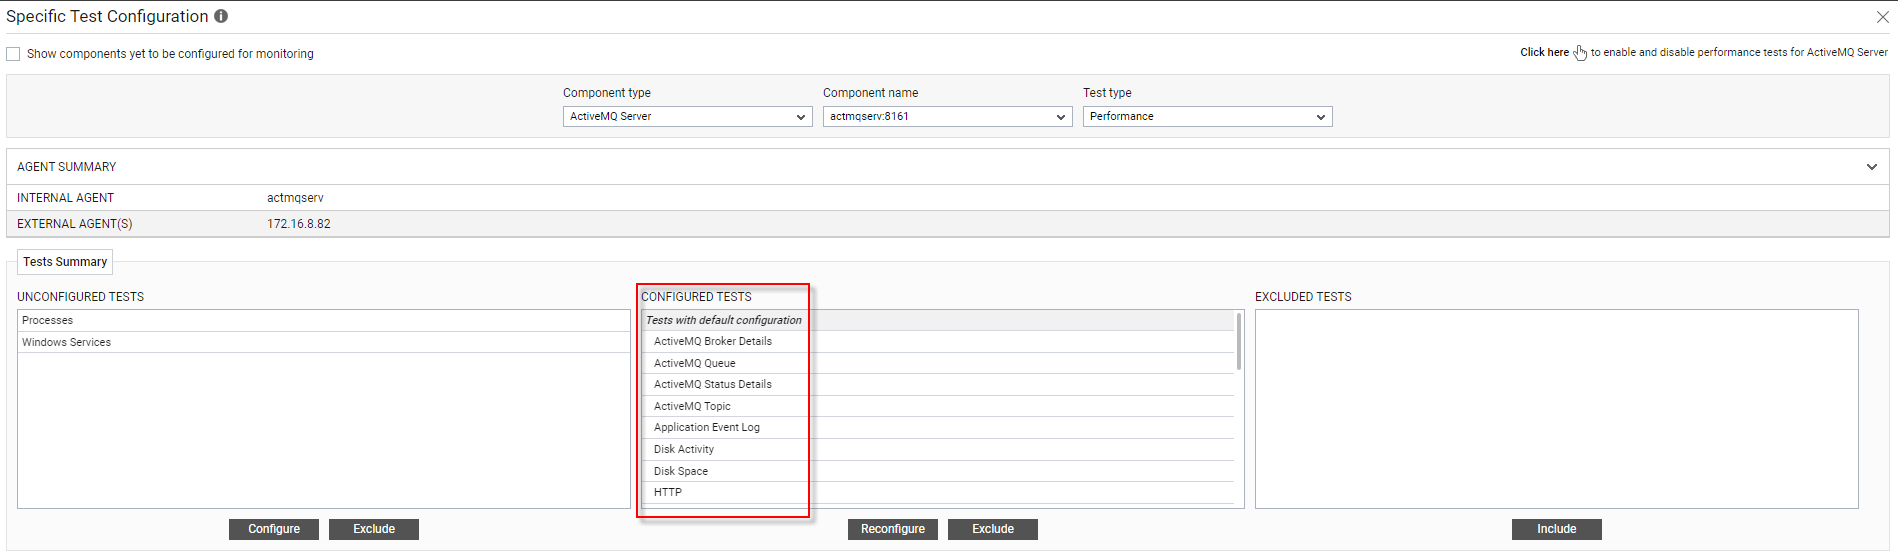The width and height of the screenshot is (1898, 556).
Task: Click the Configure button
Action: click(x=274, y=529)
